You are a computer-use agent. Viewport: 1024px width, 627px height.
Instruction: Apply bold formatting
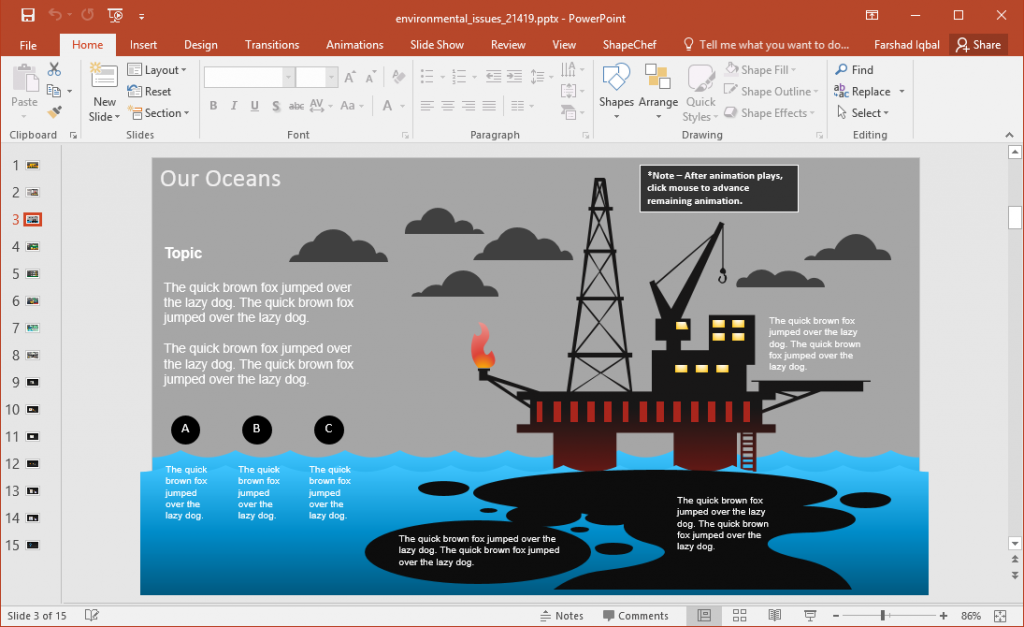pos(213,105)
